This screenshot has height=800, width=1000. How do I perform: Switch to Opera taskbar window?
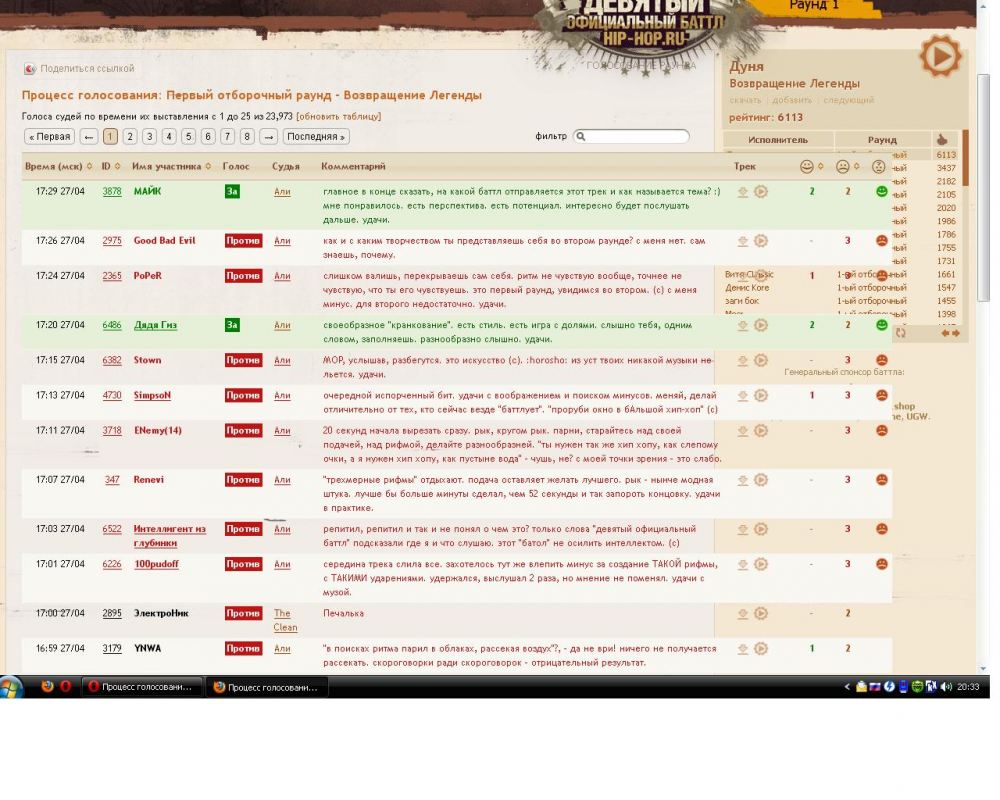tap(142, 687)
